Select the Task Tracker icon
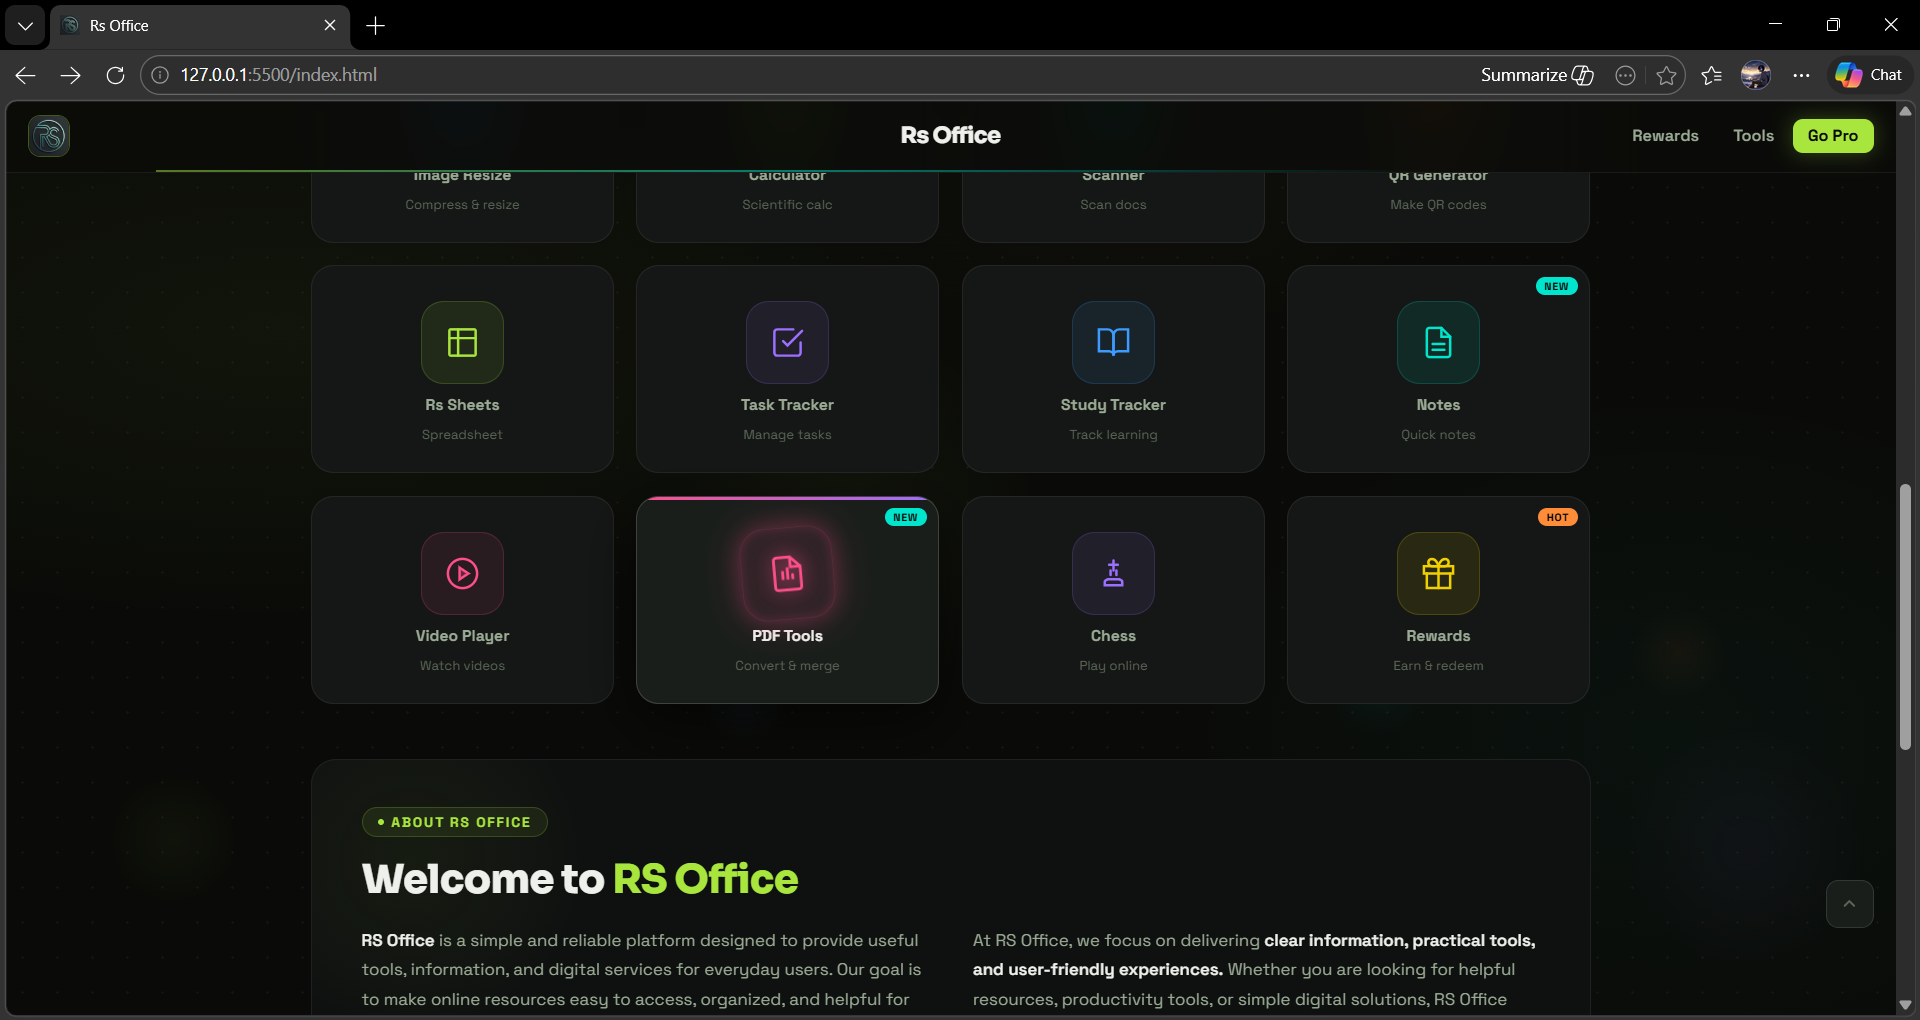The image size is (1920, 1020). 787,342
